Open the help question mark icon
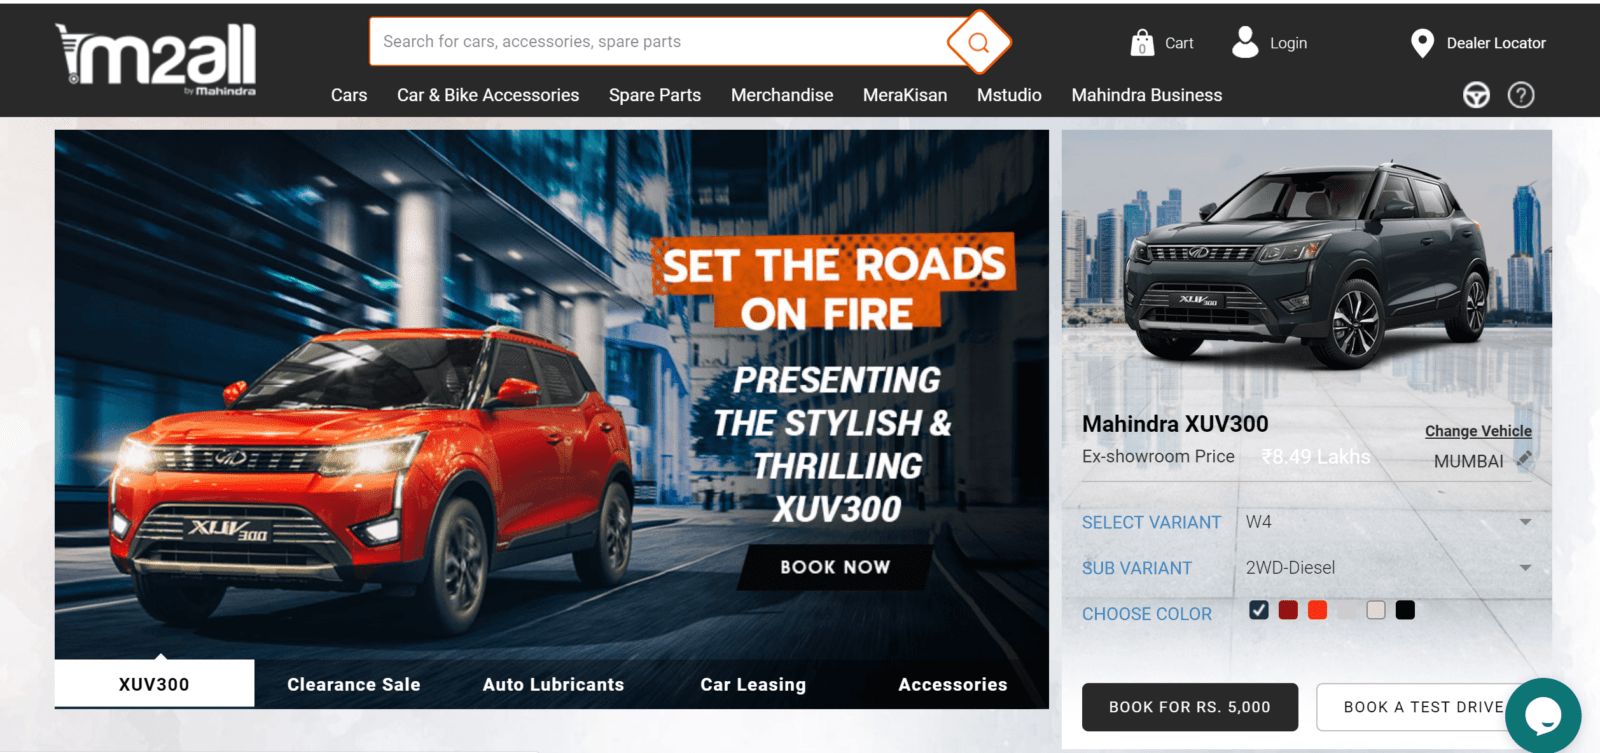 pyautogui.click(x=1521, y=95)
